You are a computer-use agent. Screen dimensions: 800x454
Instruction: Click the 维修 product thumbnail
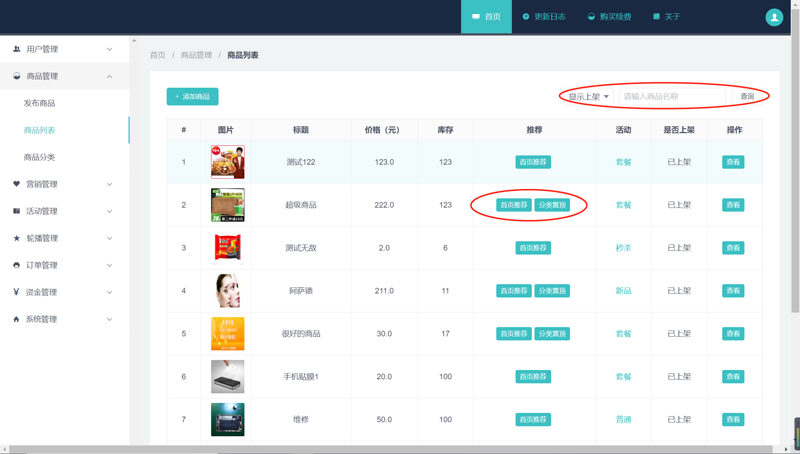(228, 419)
